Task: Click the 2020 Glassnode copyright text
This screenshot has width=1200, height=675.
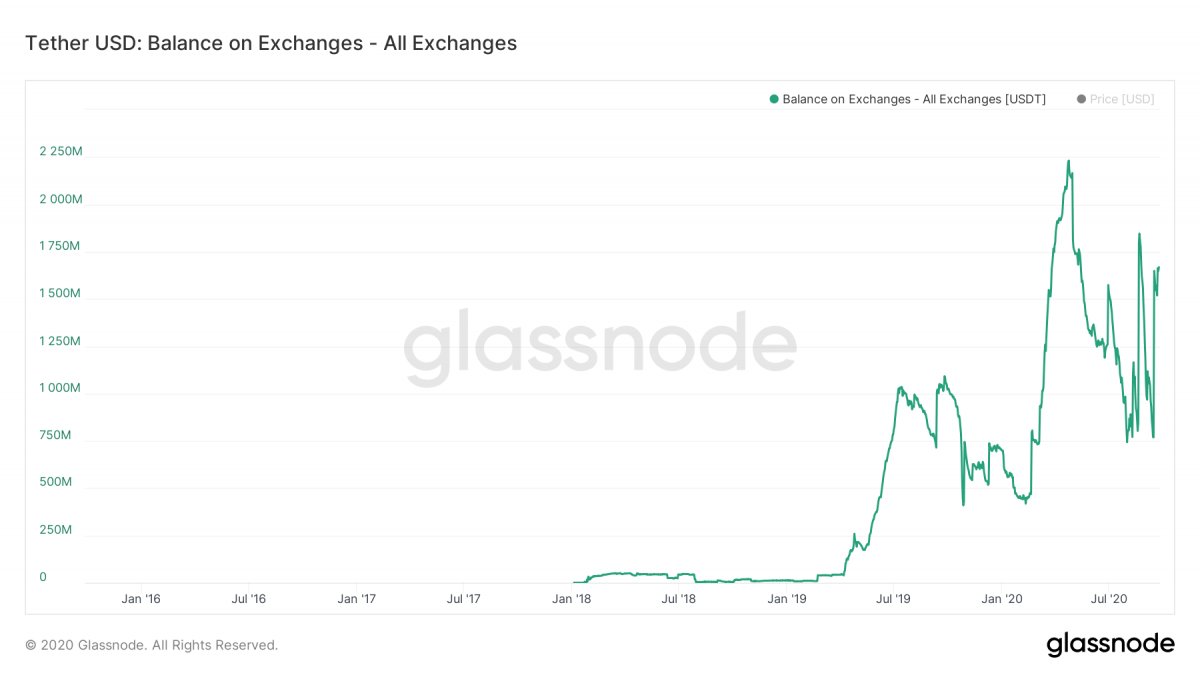Action: 151,645
